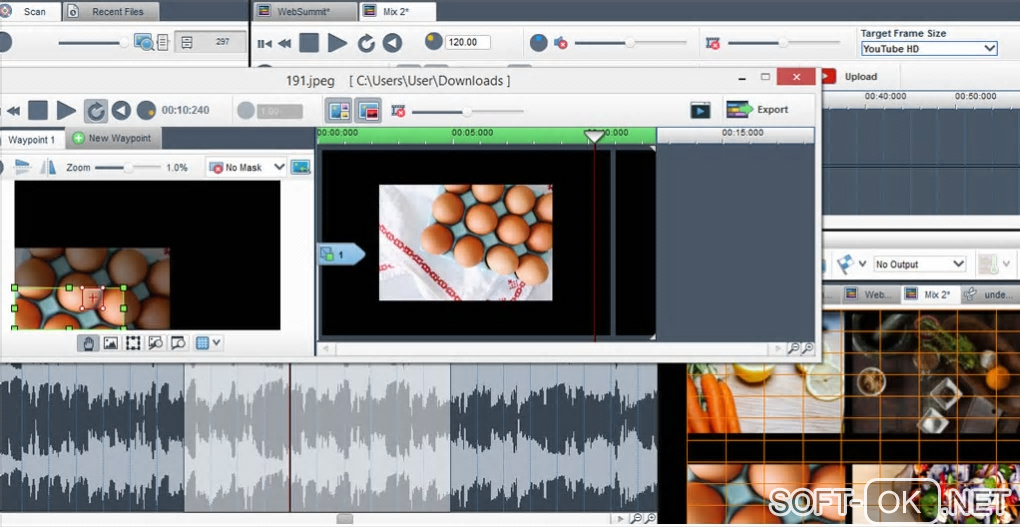Select the marquee selection frame tool
Viewport: 1020px width, 527px height.
[x=133, y=343]
